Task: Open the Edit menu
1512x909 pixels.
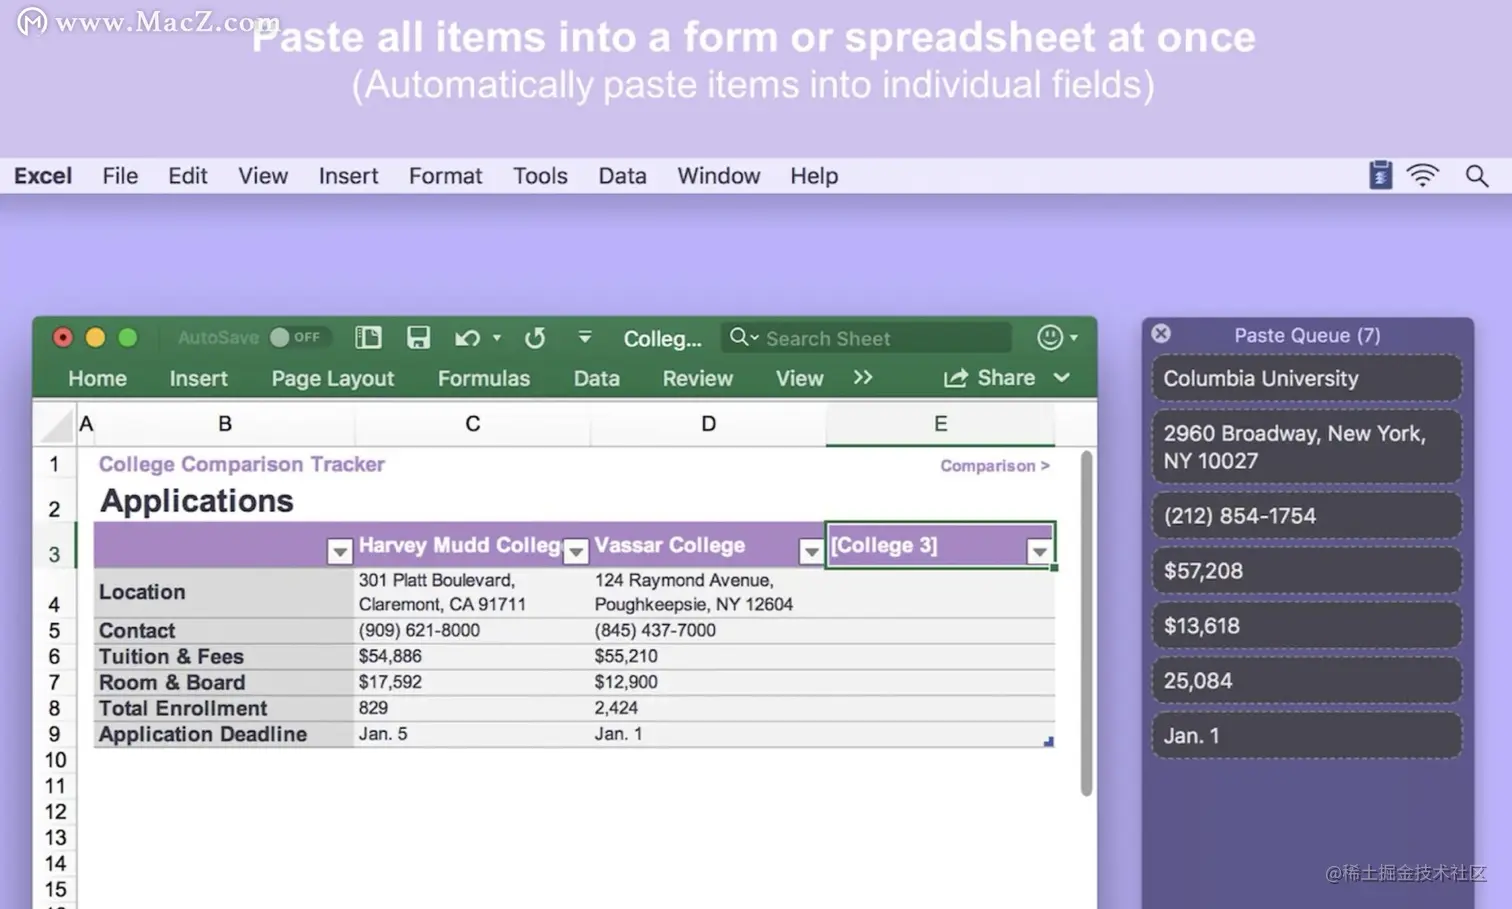Action: coord(188,176)
